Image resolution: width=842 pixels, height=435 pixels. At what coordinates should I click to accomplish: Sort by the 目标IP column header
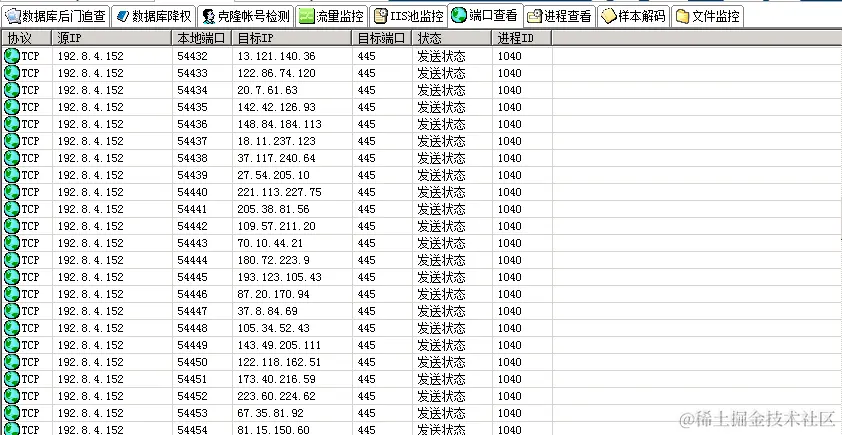tap(292, 38)
